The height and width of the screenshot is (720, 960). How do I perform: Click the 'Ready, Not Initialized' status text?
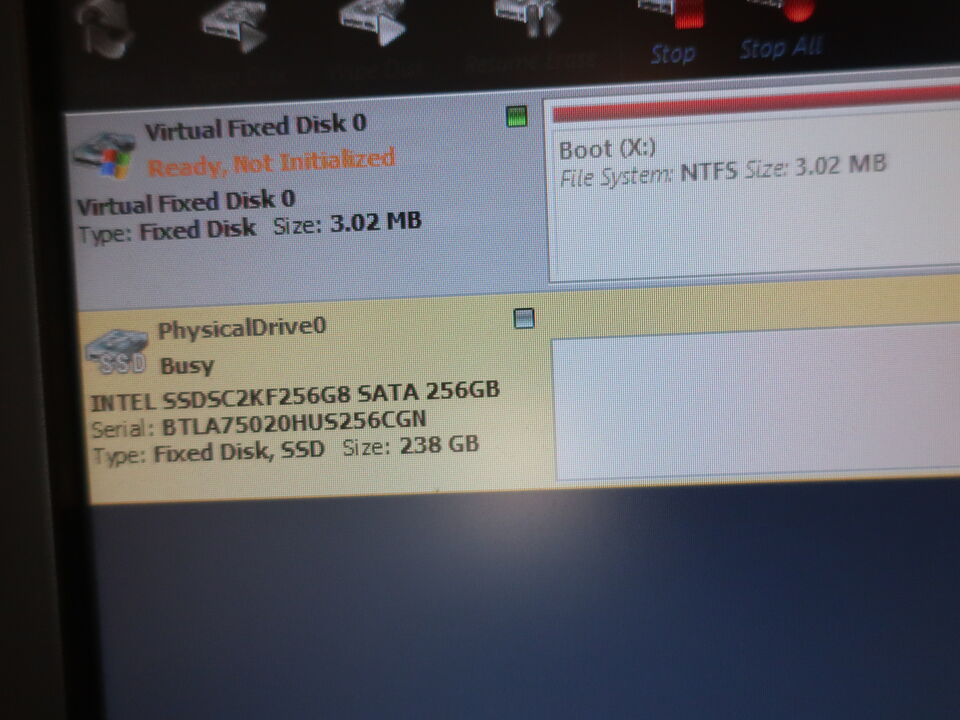tap(271, 161)
